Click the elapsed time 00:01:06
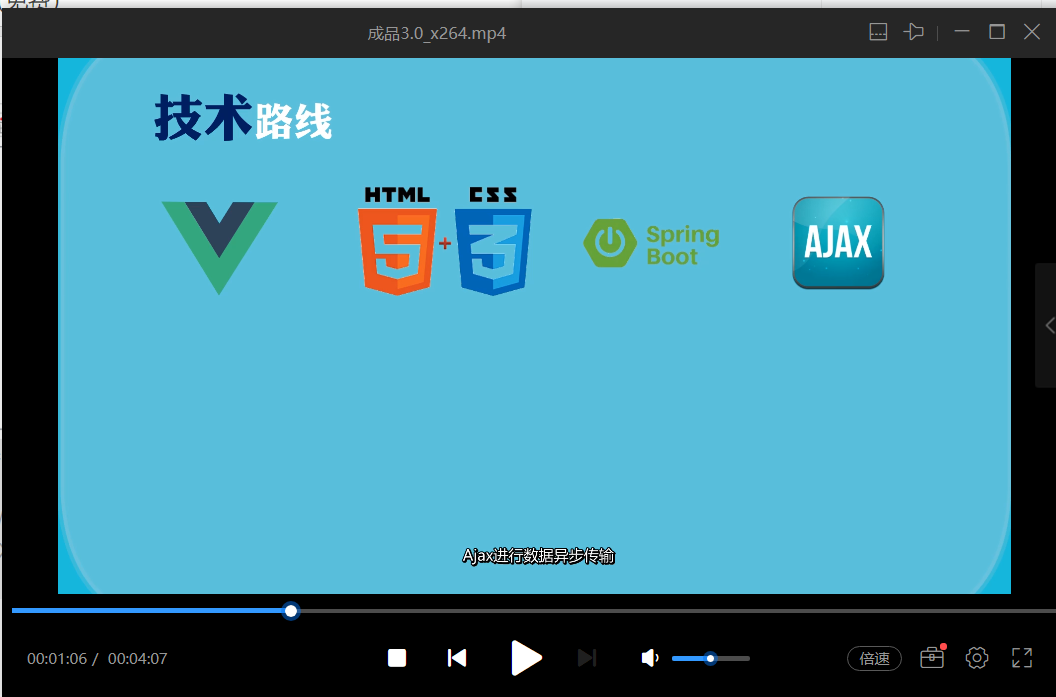 tap(57, 659)
